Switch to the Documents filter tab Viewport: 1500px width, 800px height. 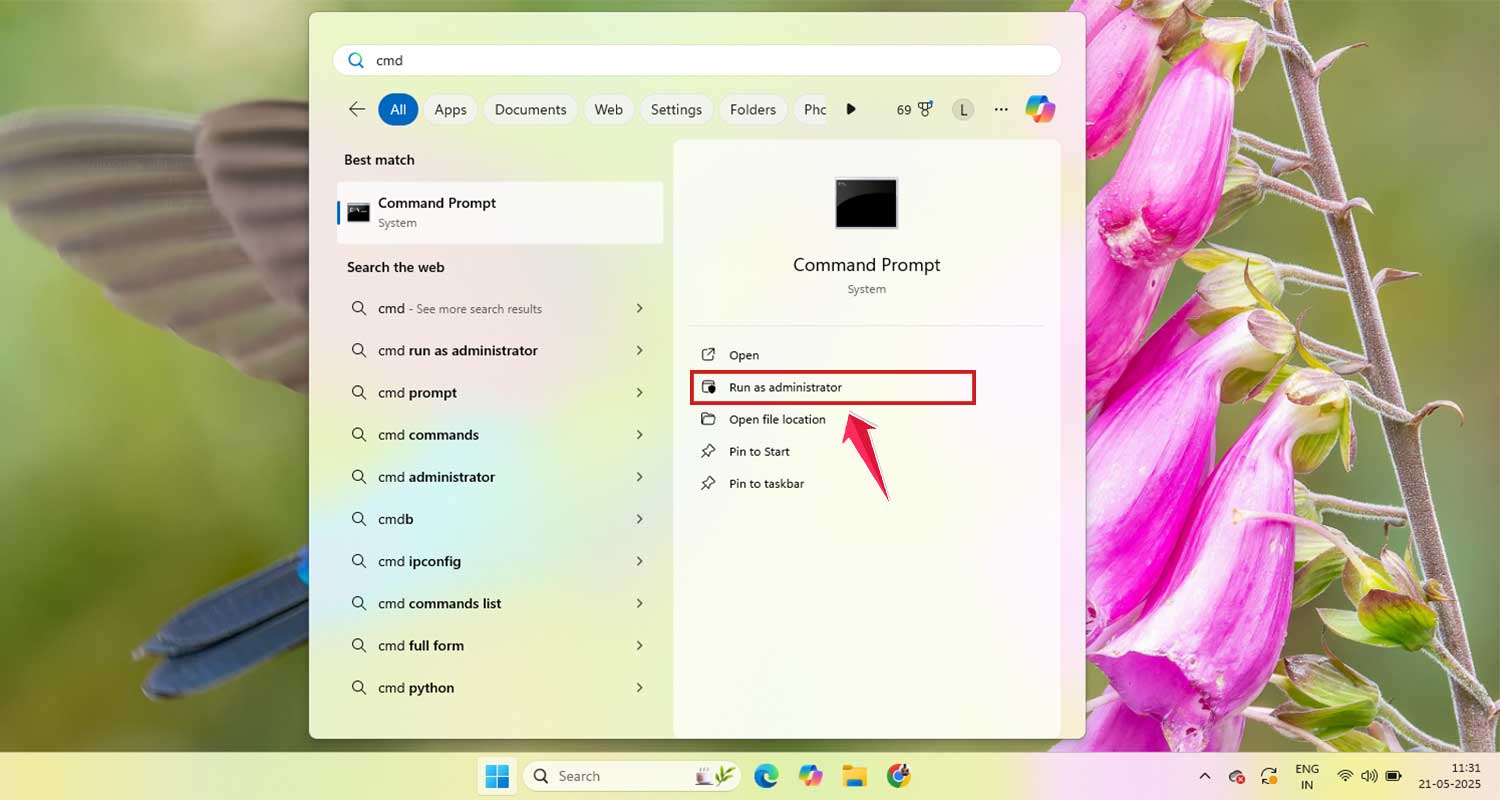tap(530, 109)
